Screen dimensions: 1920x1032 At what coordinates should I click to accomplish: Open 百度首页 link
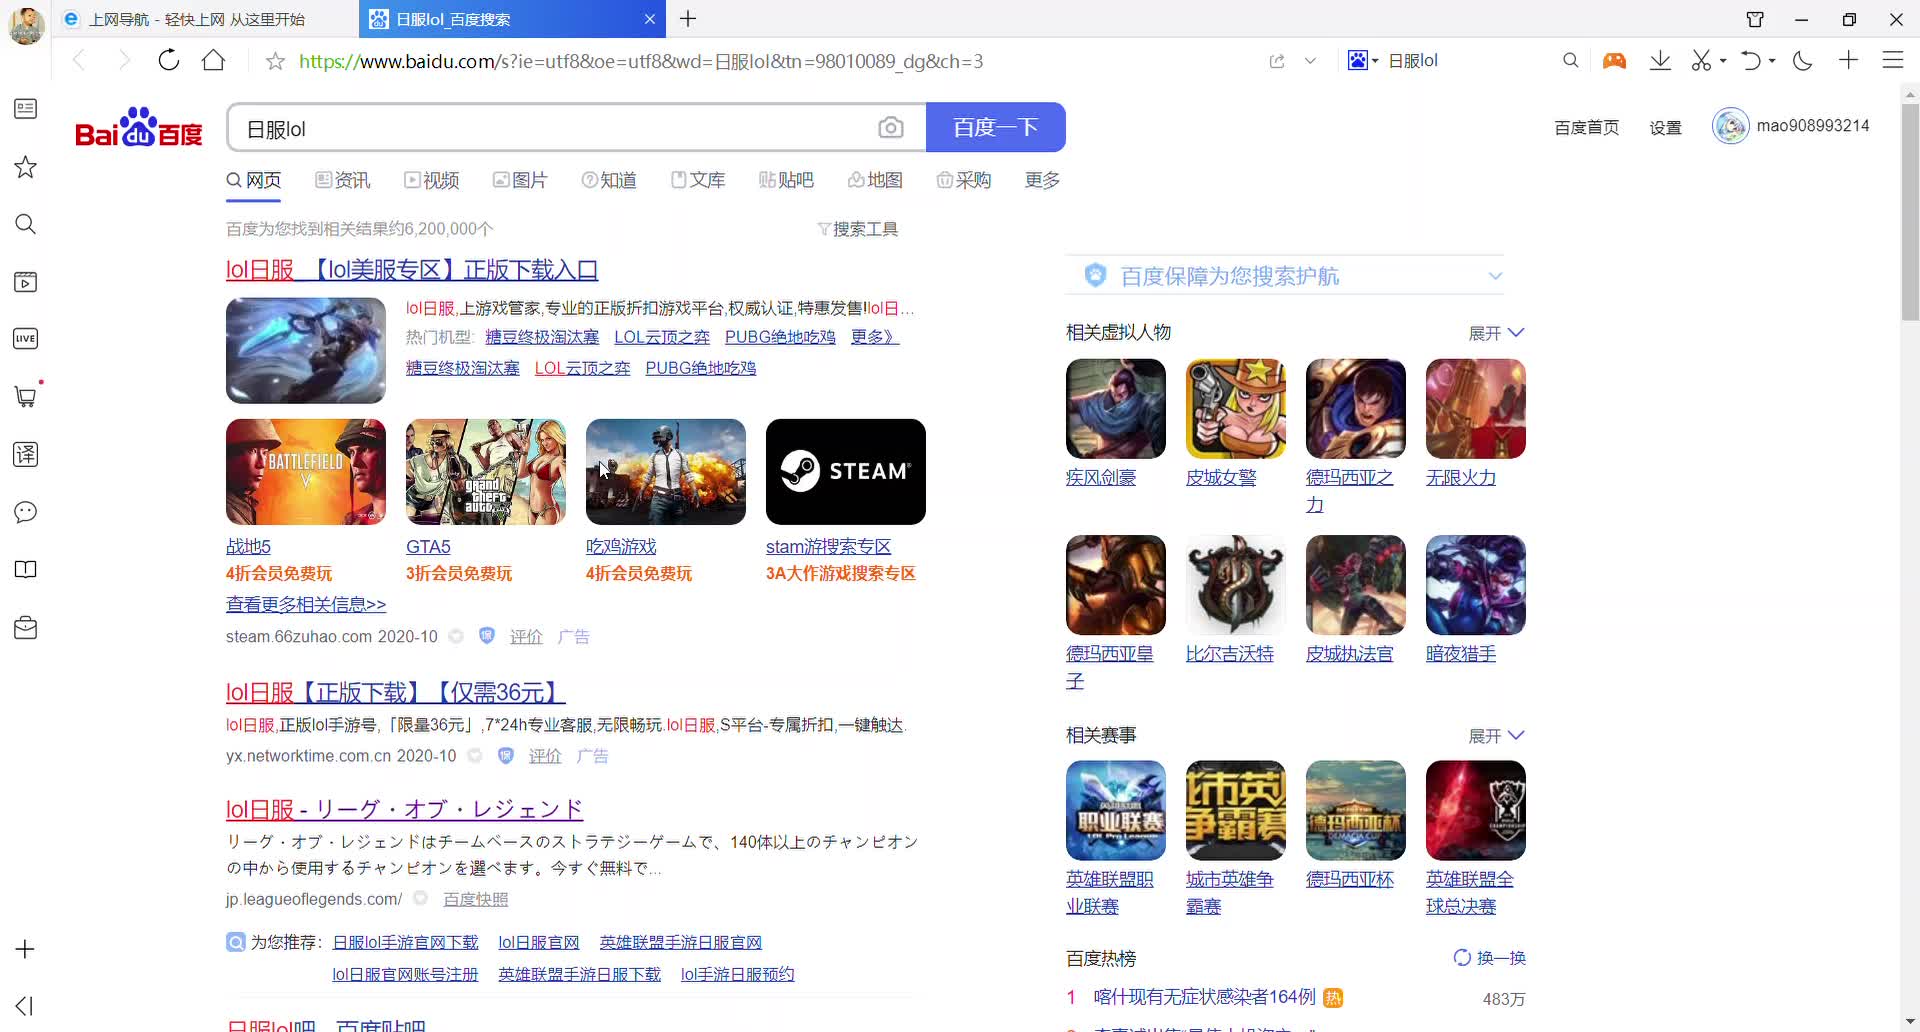(1586, 128)
